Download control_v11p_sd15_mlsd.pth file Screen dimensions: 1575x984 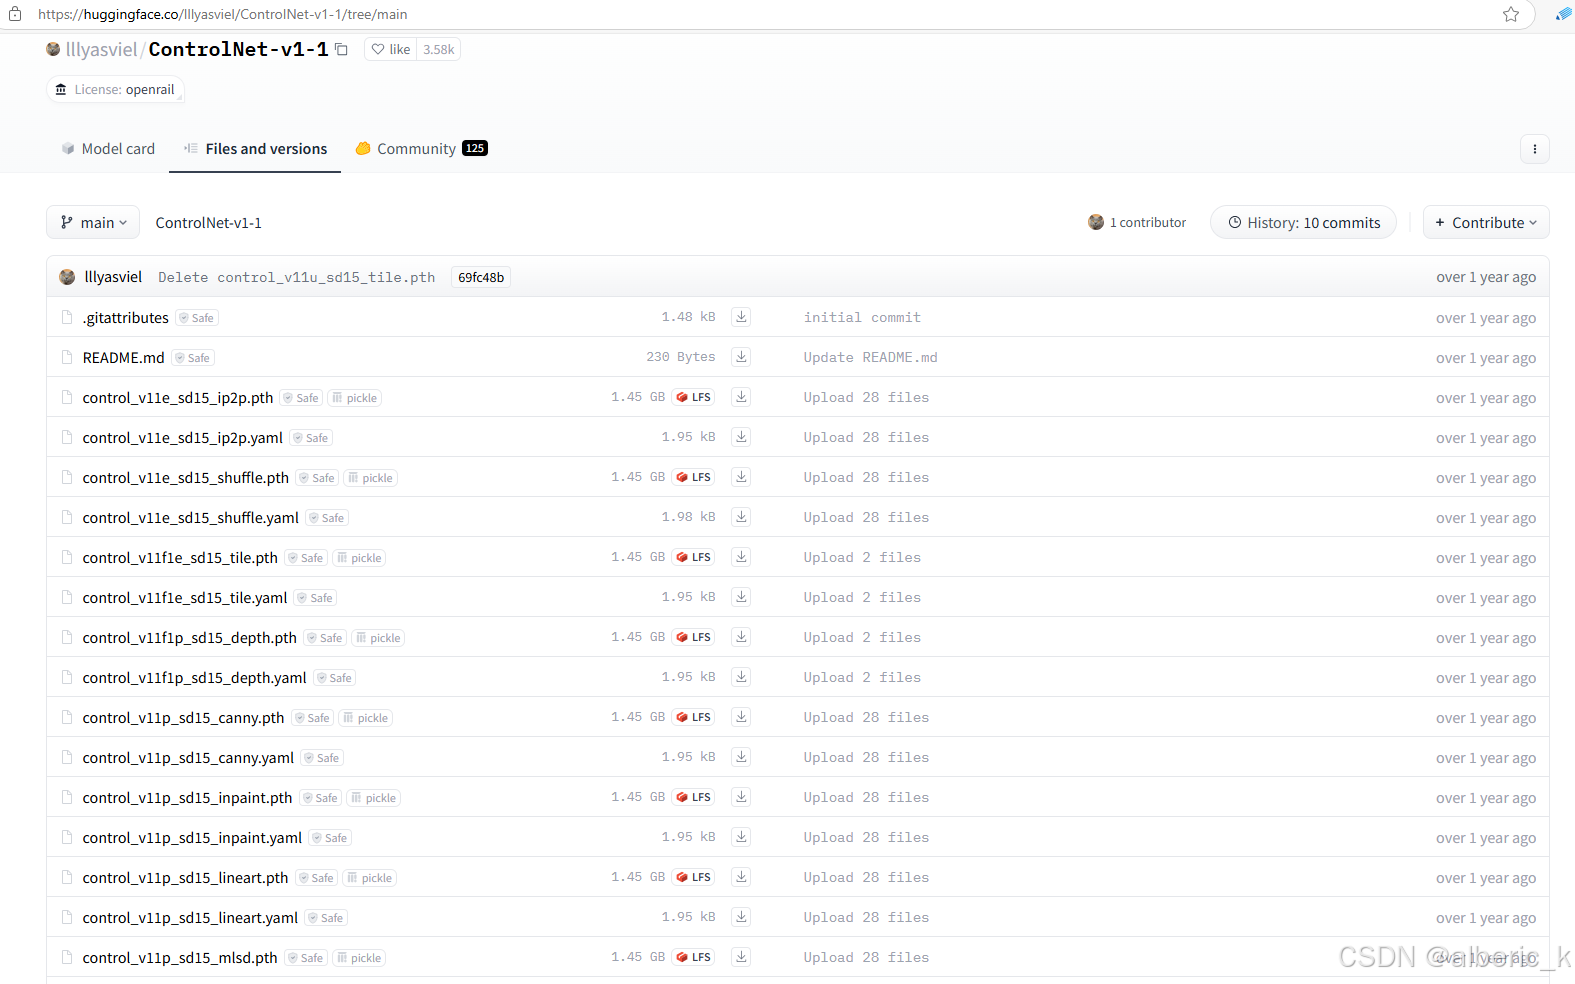coord(741,957)
